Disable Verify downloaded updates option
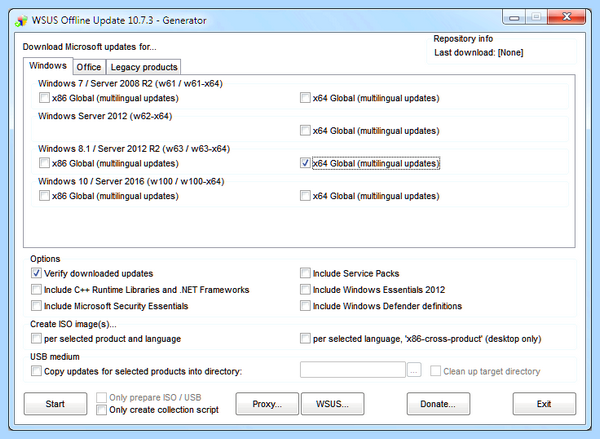 coord(36,273)
